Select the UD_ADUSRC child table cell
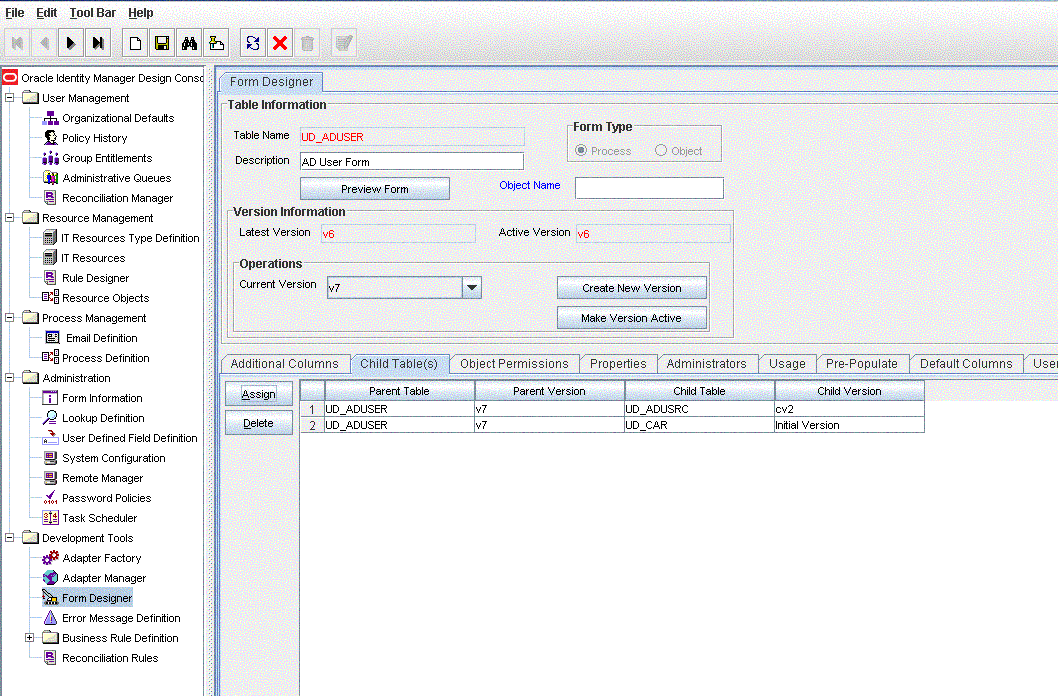1058x696 pixels. [x=700, y=409]
